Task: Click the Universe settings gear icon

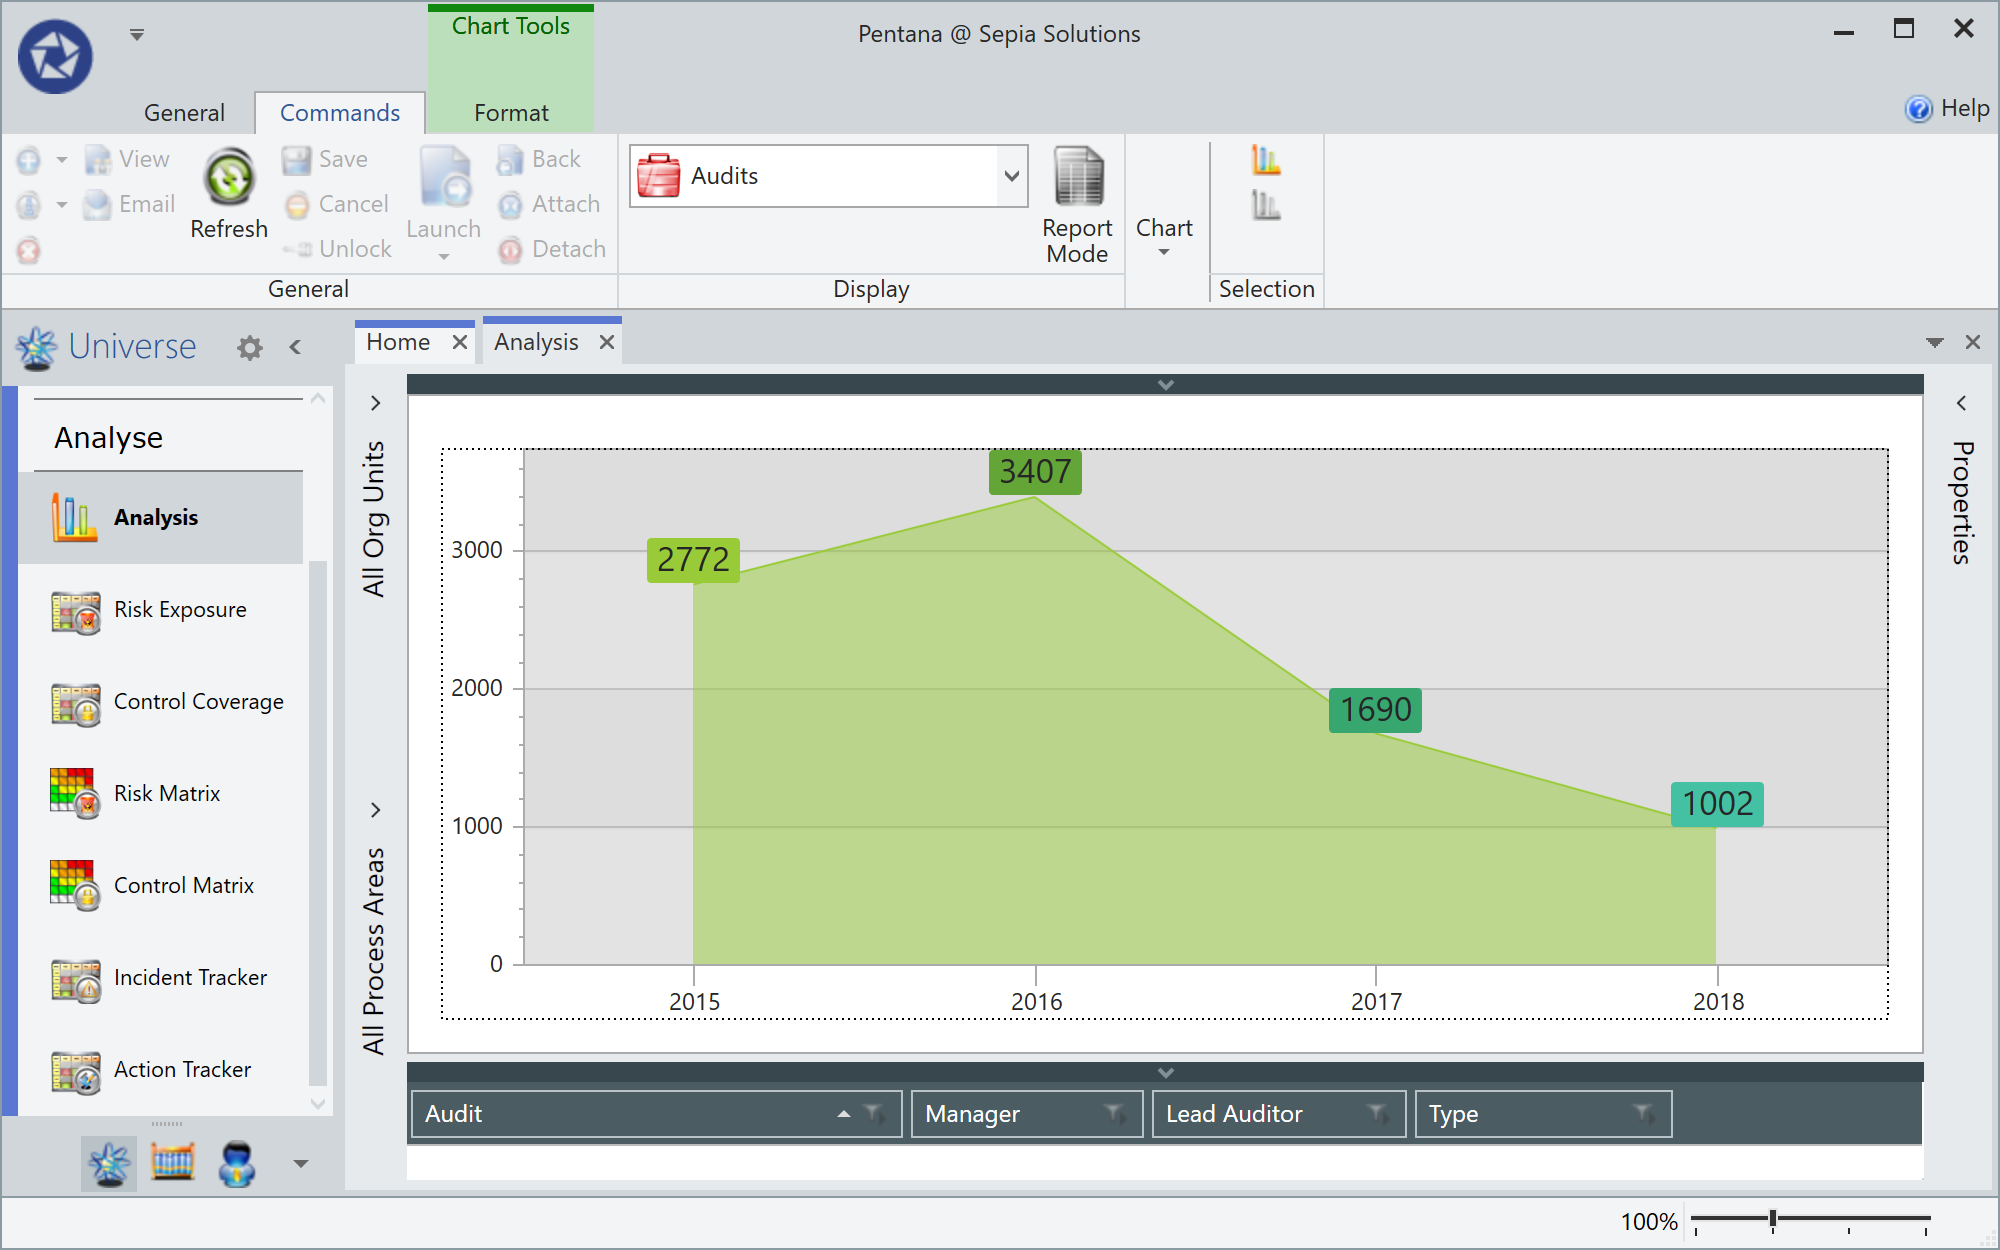Action: (250, 347)
